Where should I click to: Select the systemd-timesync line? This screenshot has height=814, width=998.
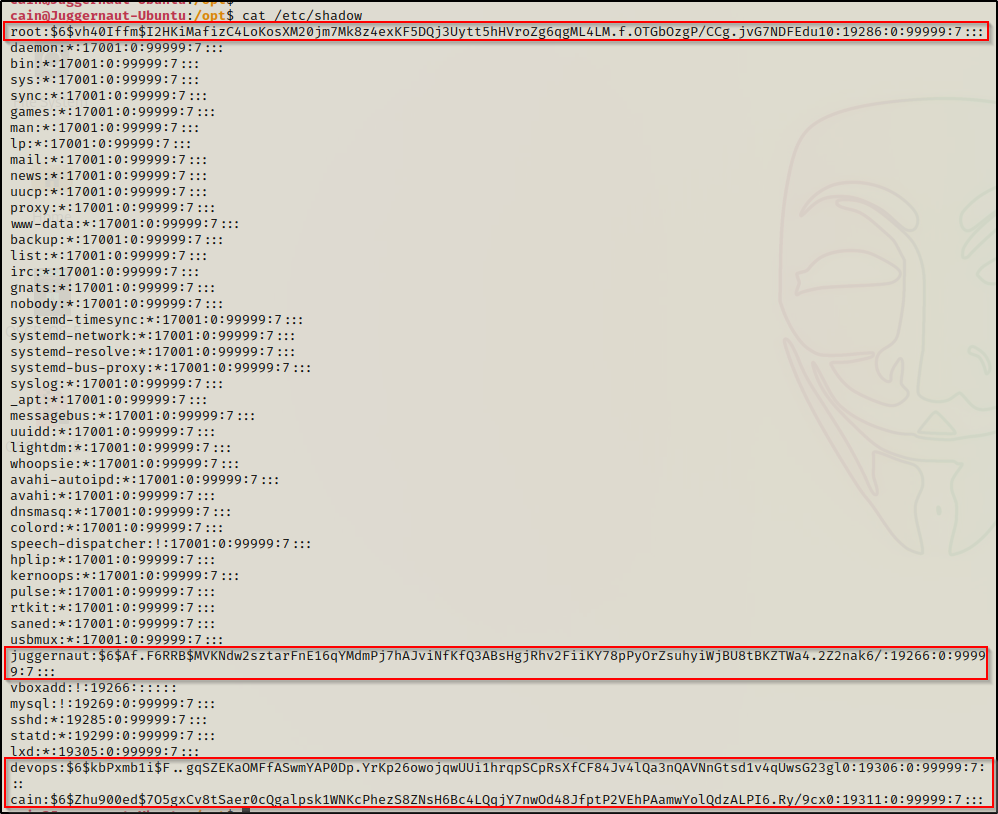pyautogui.click(x=157, y=319)
